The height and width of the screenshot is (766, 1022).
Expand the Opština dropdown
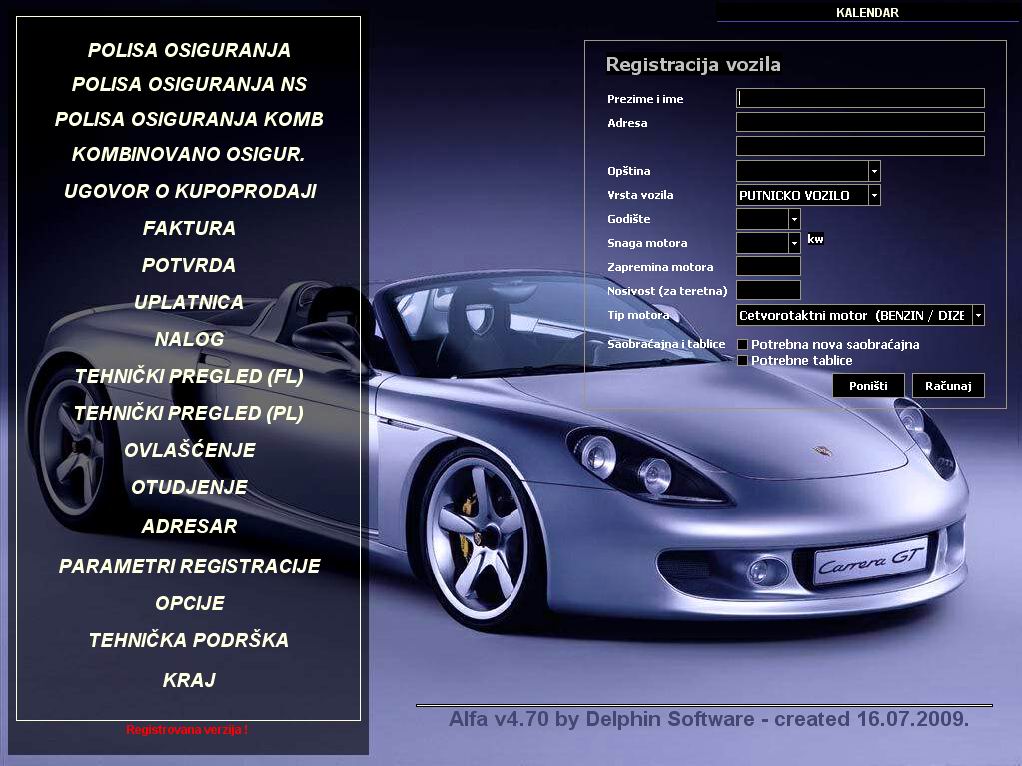874,171
